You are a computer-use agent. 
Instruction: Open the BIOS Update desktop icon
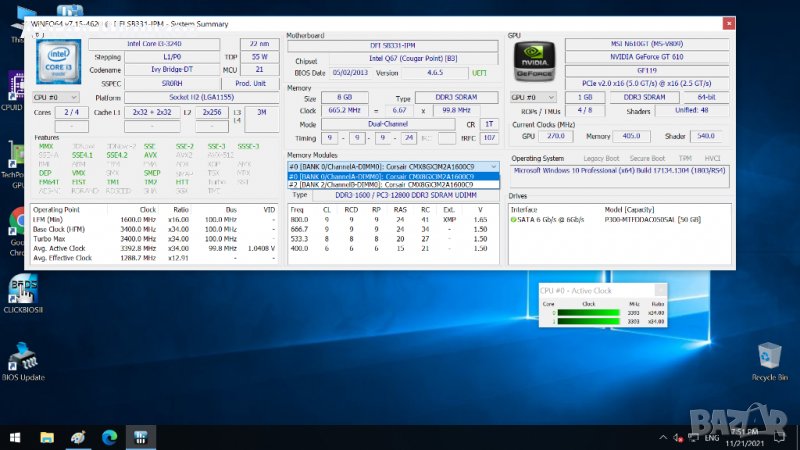pos(24,360)
